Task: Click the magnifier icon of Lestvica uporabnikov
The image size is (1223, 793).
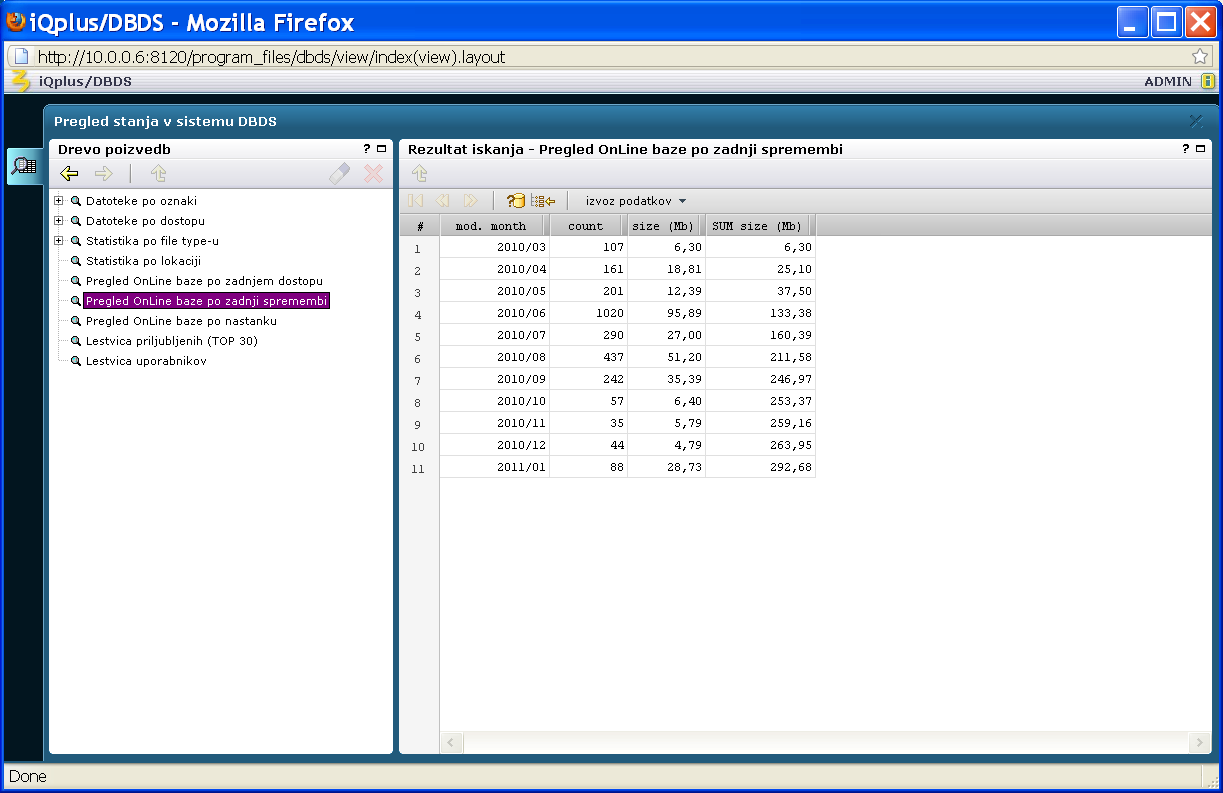Action: [x=75, y=361]
